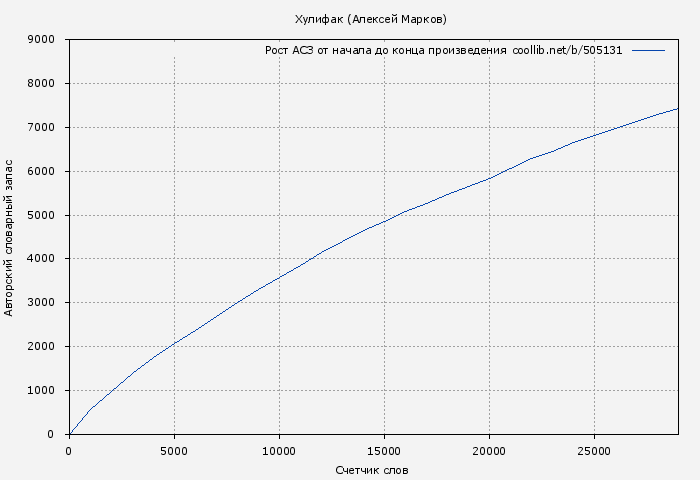Click the 20000 tick label on x-axis
Image resolution: width=700 pixels, height=480 pixels.
click(x=489, y=450)
